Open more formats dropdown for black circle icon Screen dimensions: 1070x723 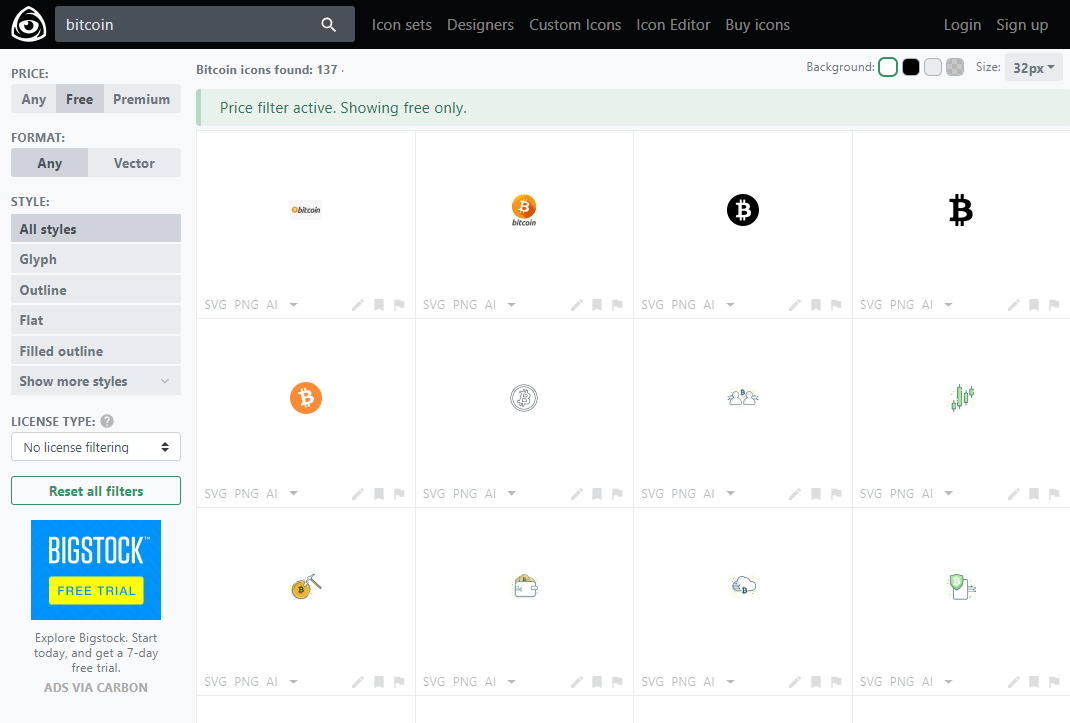click(730, 305)
